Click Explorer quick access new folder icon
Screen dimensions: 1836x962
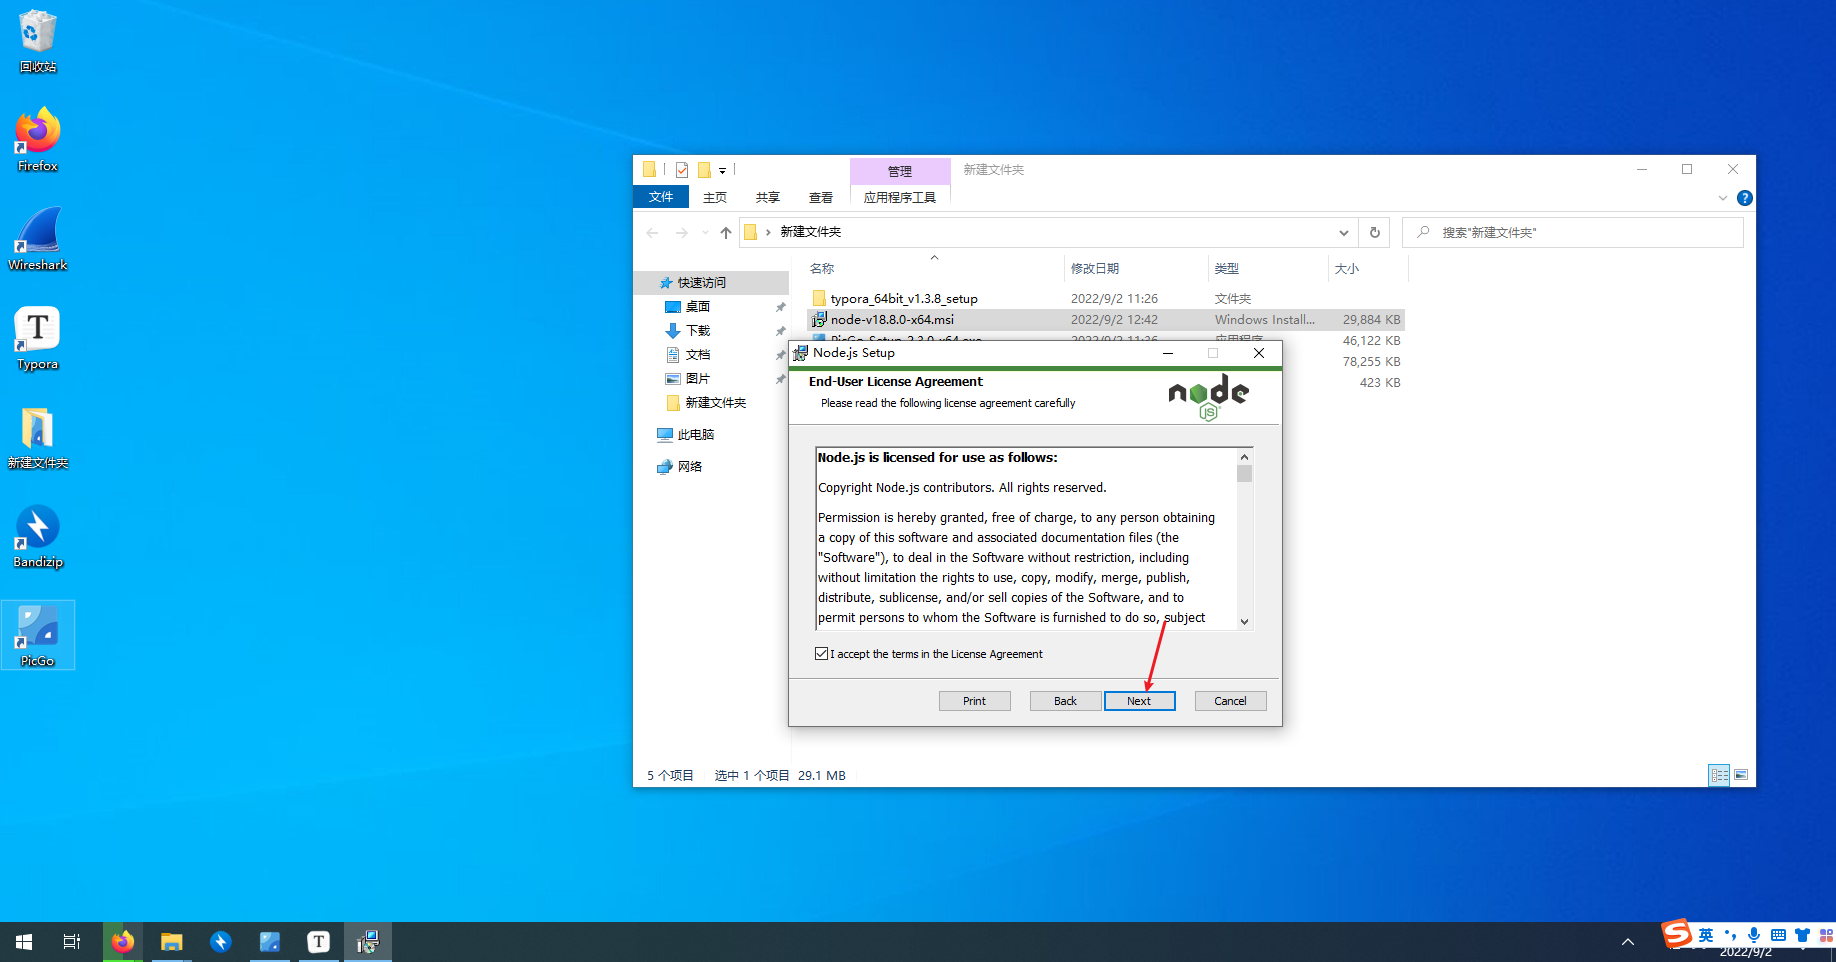(704, 170)
